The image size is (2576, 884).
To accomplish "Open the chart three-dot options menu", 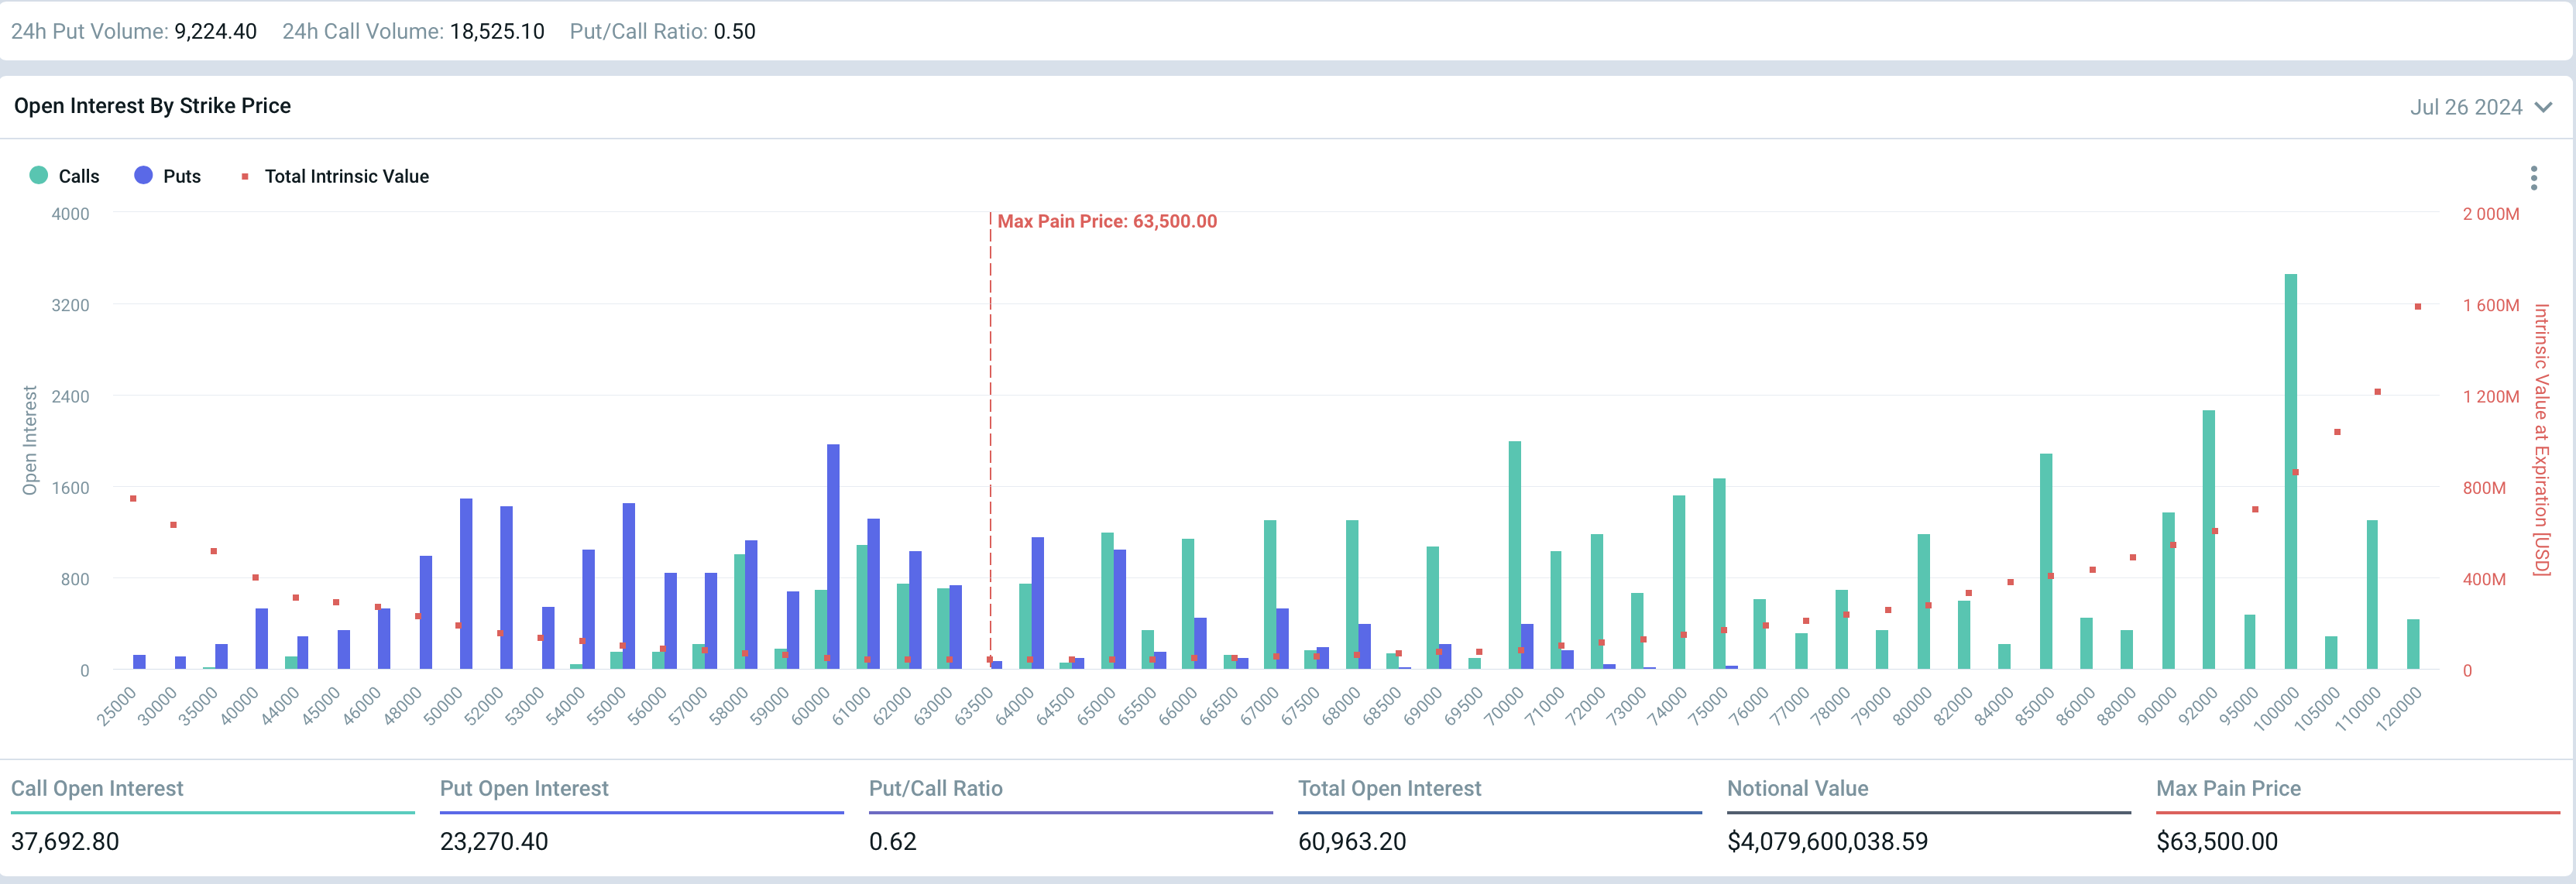I will pos(2533,178).
